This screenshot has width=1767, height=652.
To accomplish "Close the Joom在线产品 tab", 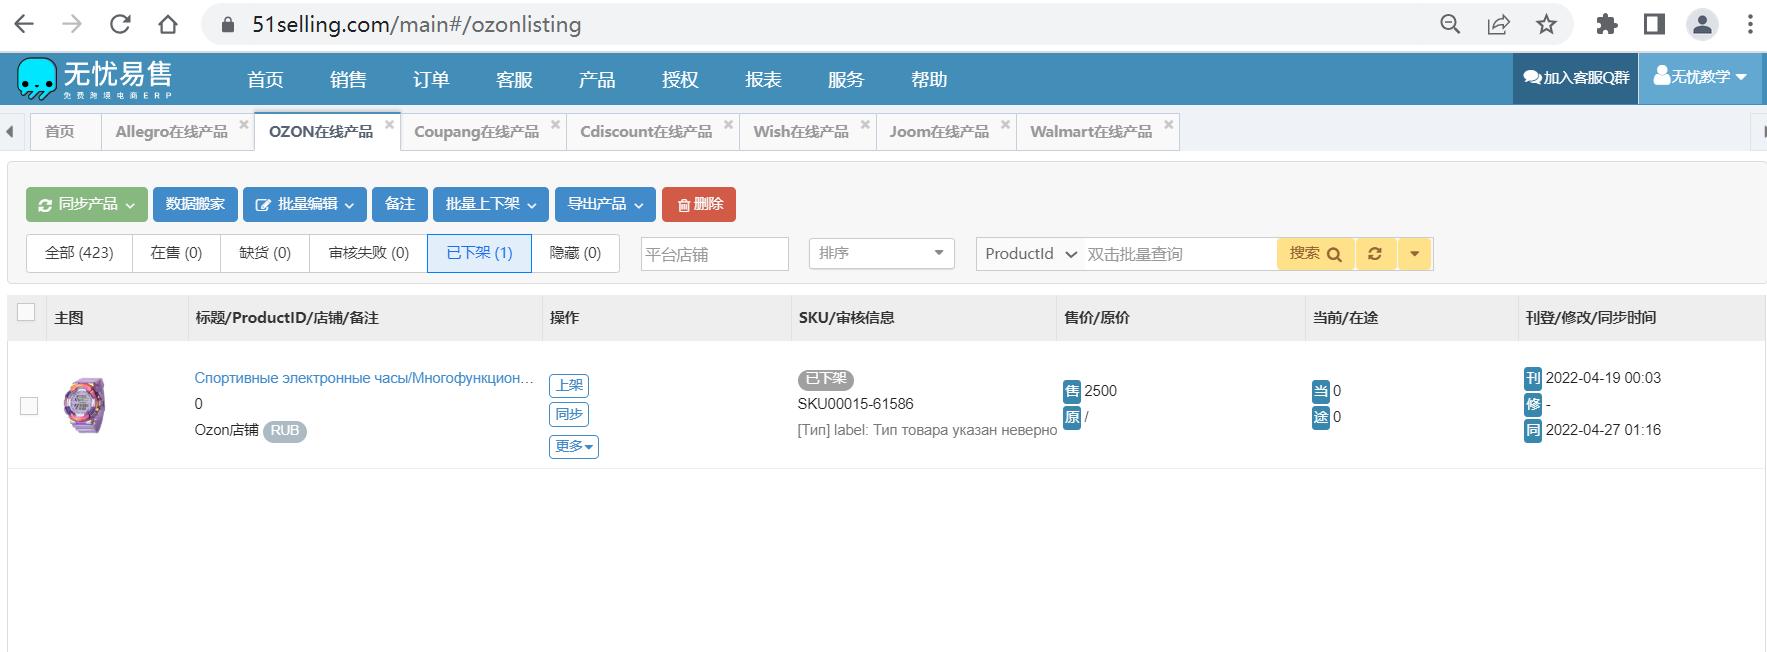I will [1005, 124].
